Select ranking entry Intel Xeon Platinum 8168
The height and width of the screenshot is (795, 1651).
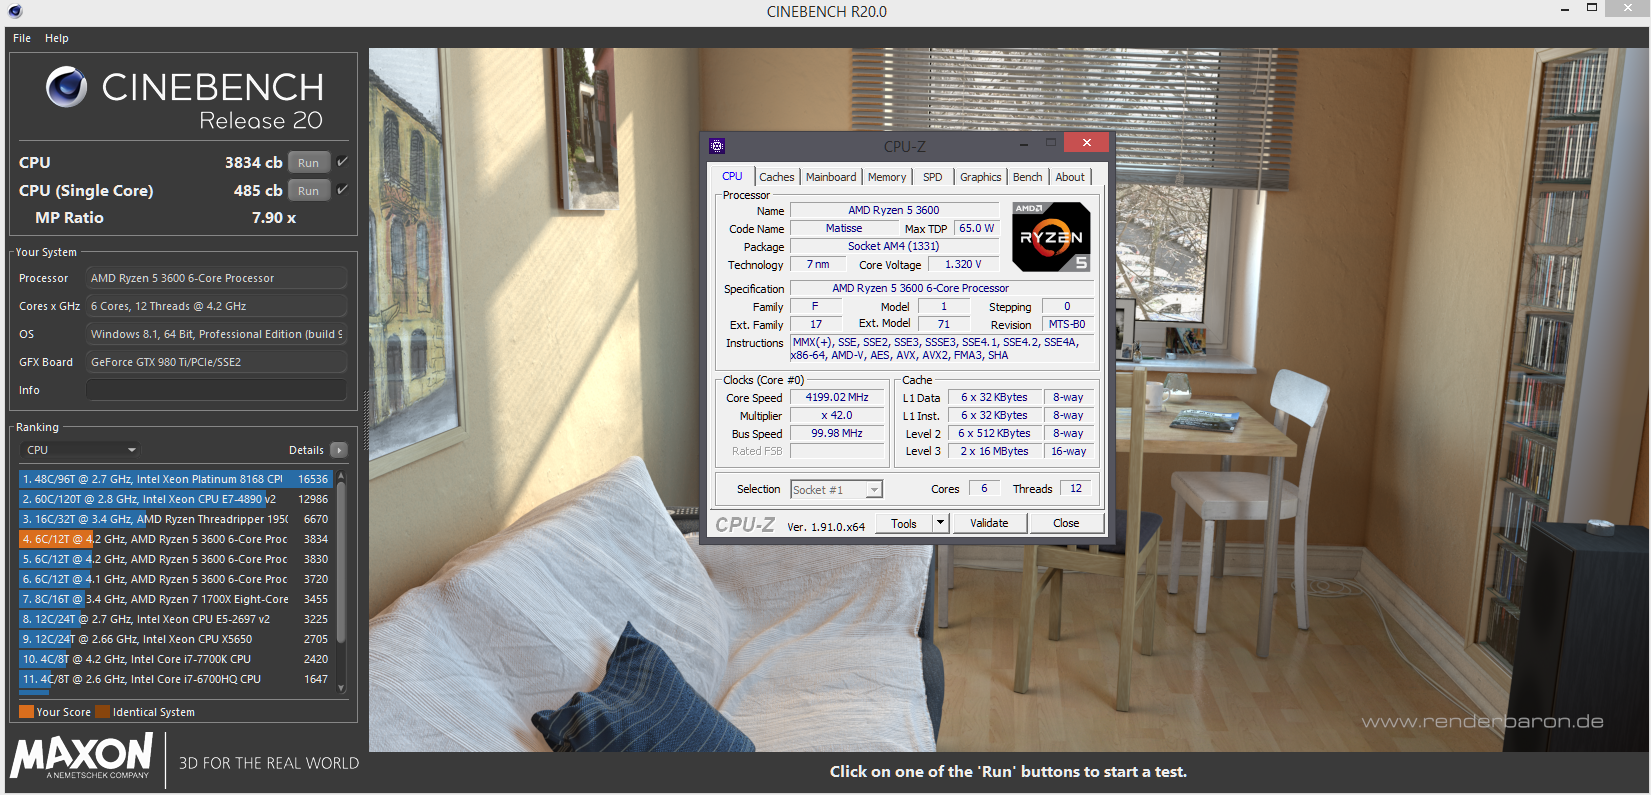(176, 479)
